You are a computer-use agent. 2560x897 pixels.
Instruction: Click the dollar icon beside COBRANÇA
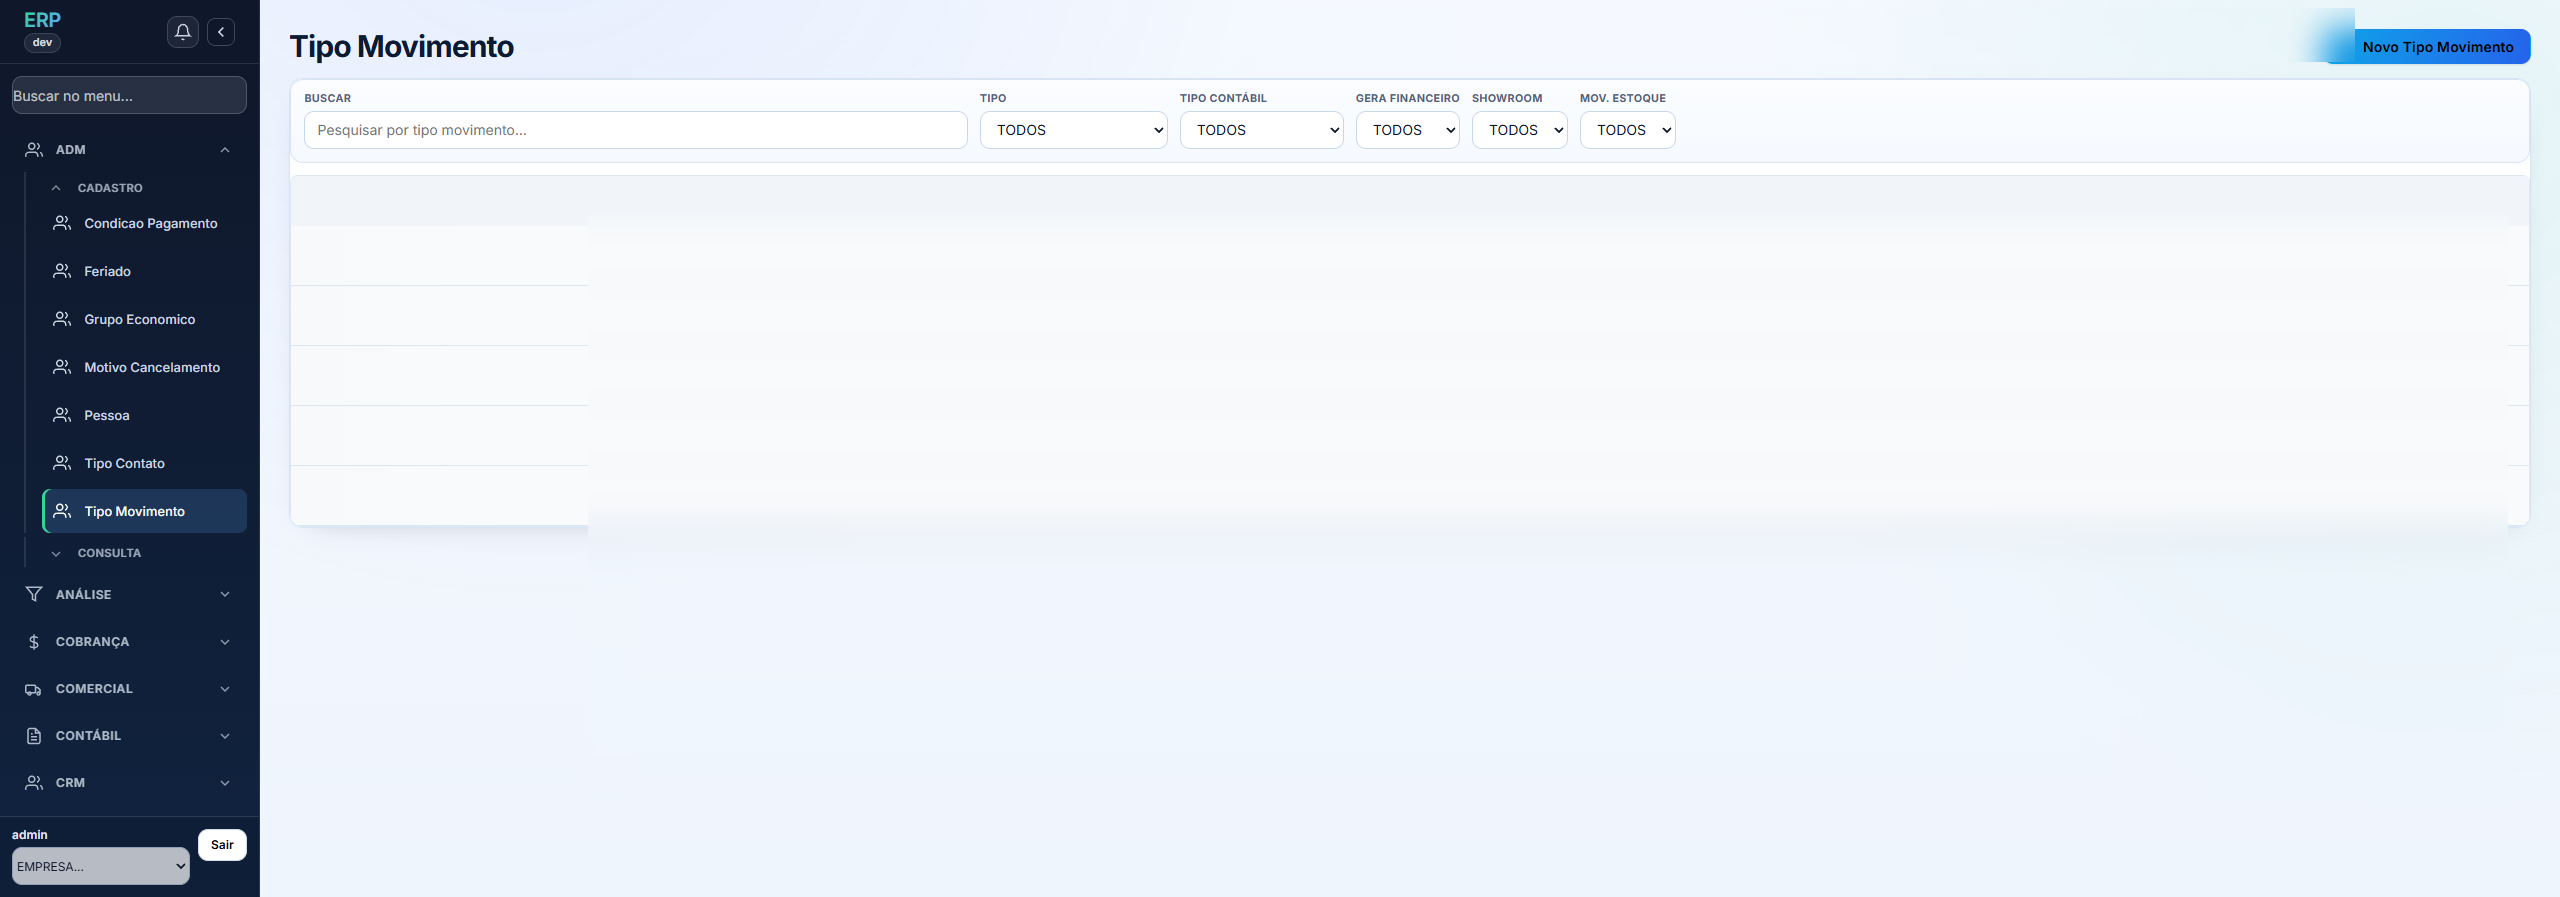click(34, 642)
